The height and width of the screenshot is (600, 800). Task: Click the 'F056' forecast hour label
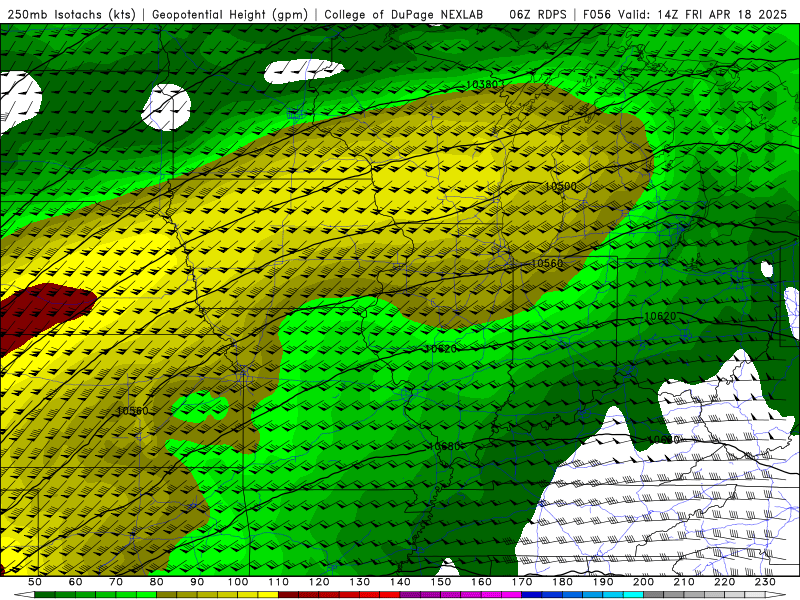(x=596, y=15)
